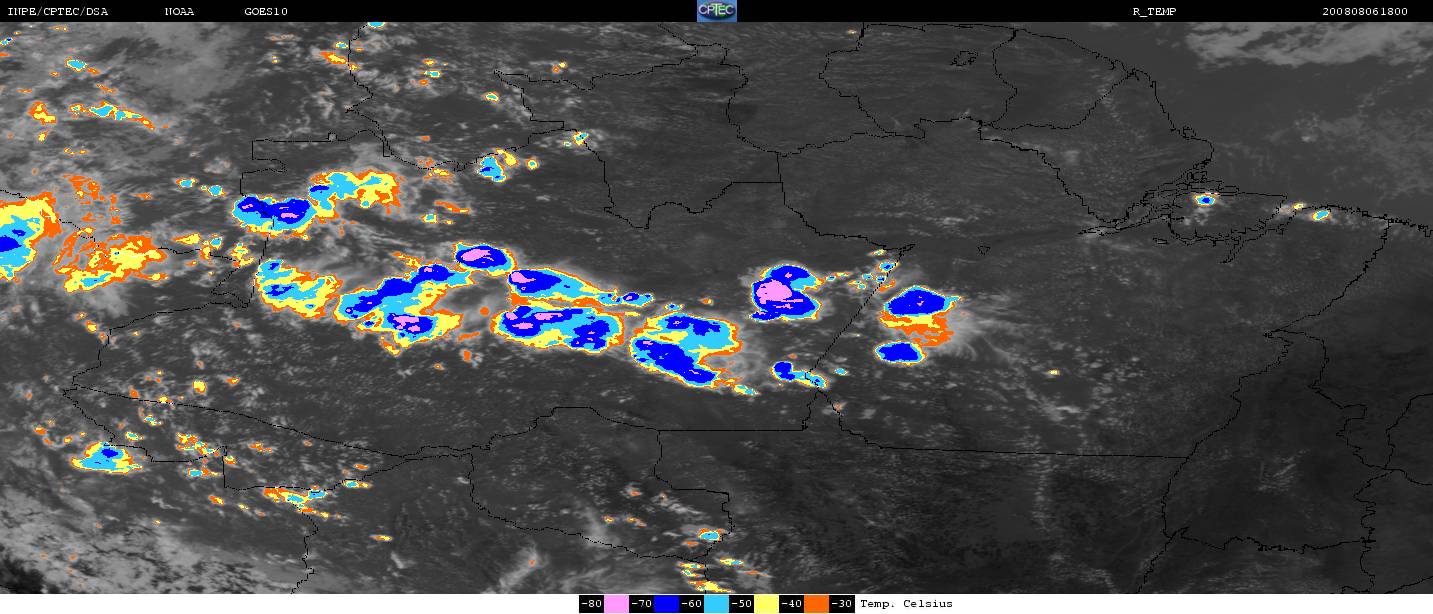Click the NOAA header label

pos(179,11)
